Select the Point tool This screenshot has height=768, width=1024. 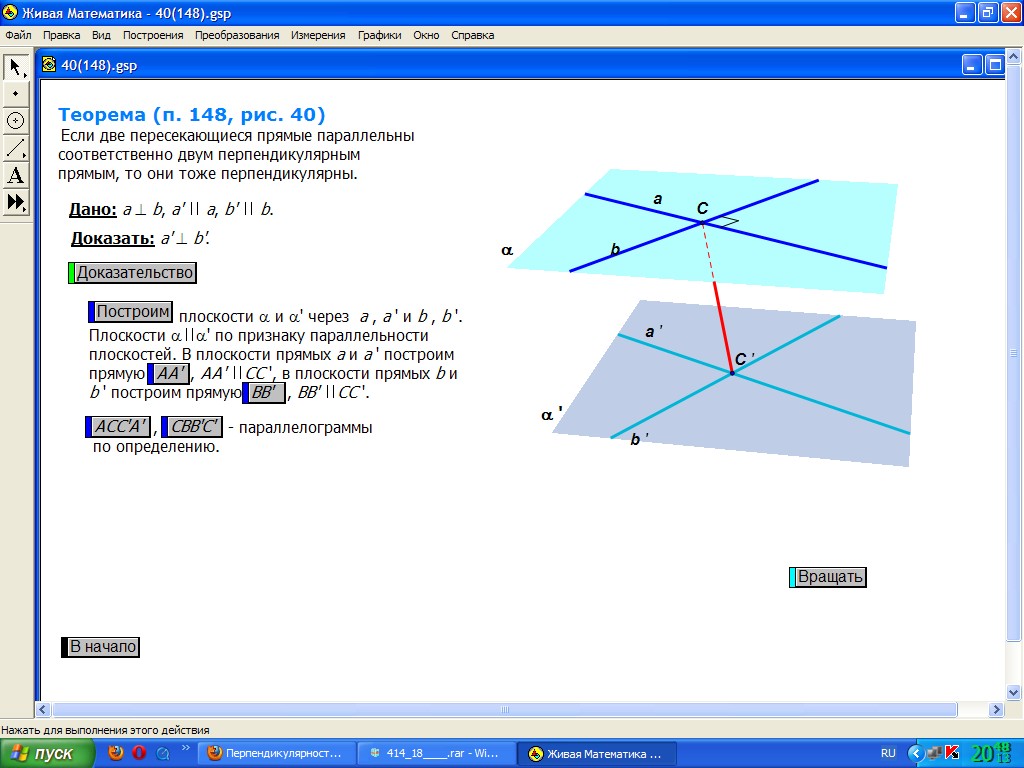pyautogui.click(x=16, y=93)
